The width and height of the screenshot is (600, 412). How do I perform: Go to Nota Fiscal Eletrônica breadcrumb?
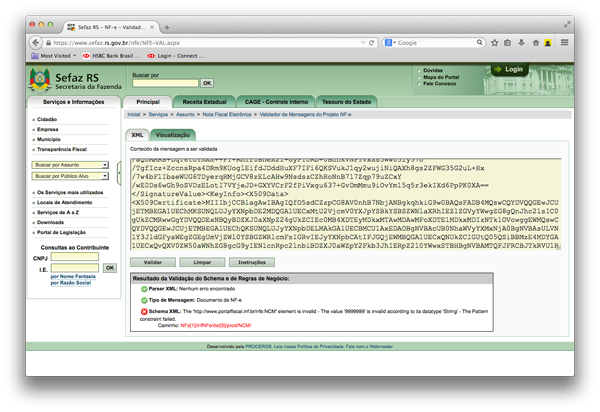click(x=227, y=114)
